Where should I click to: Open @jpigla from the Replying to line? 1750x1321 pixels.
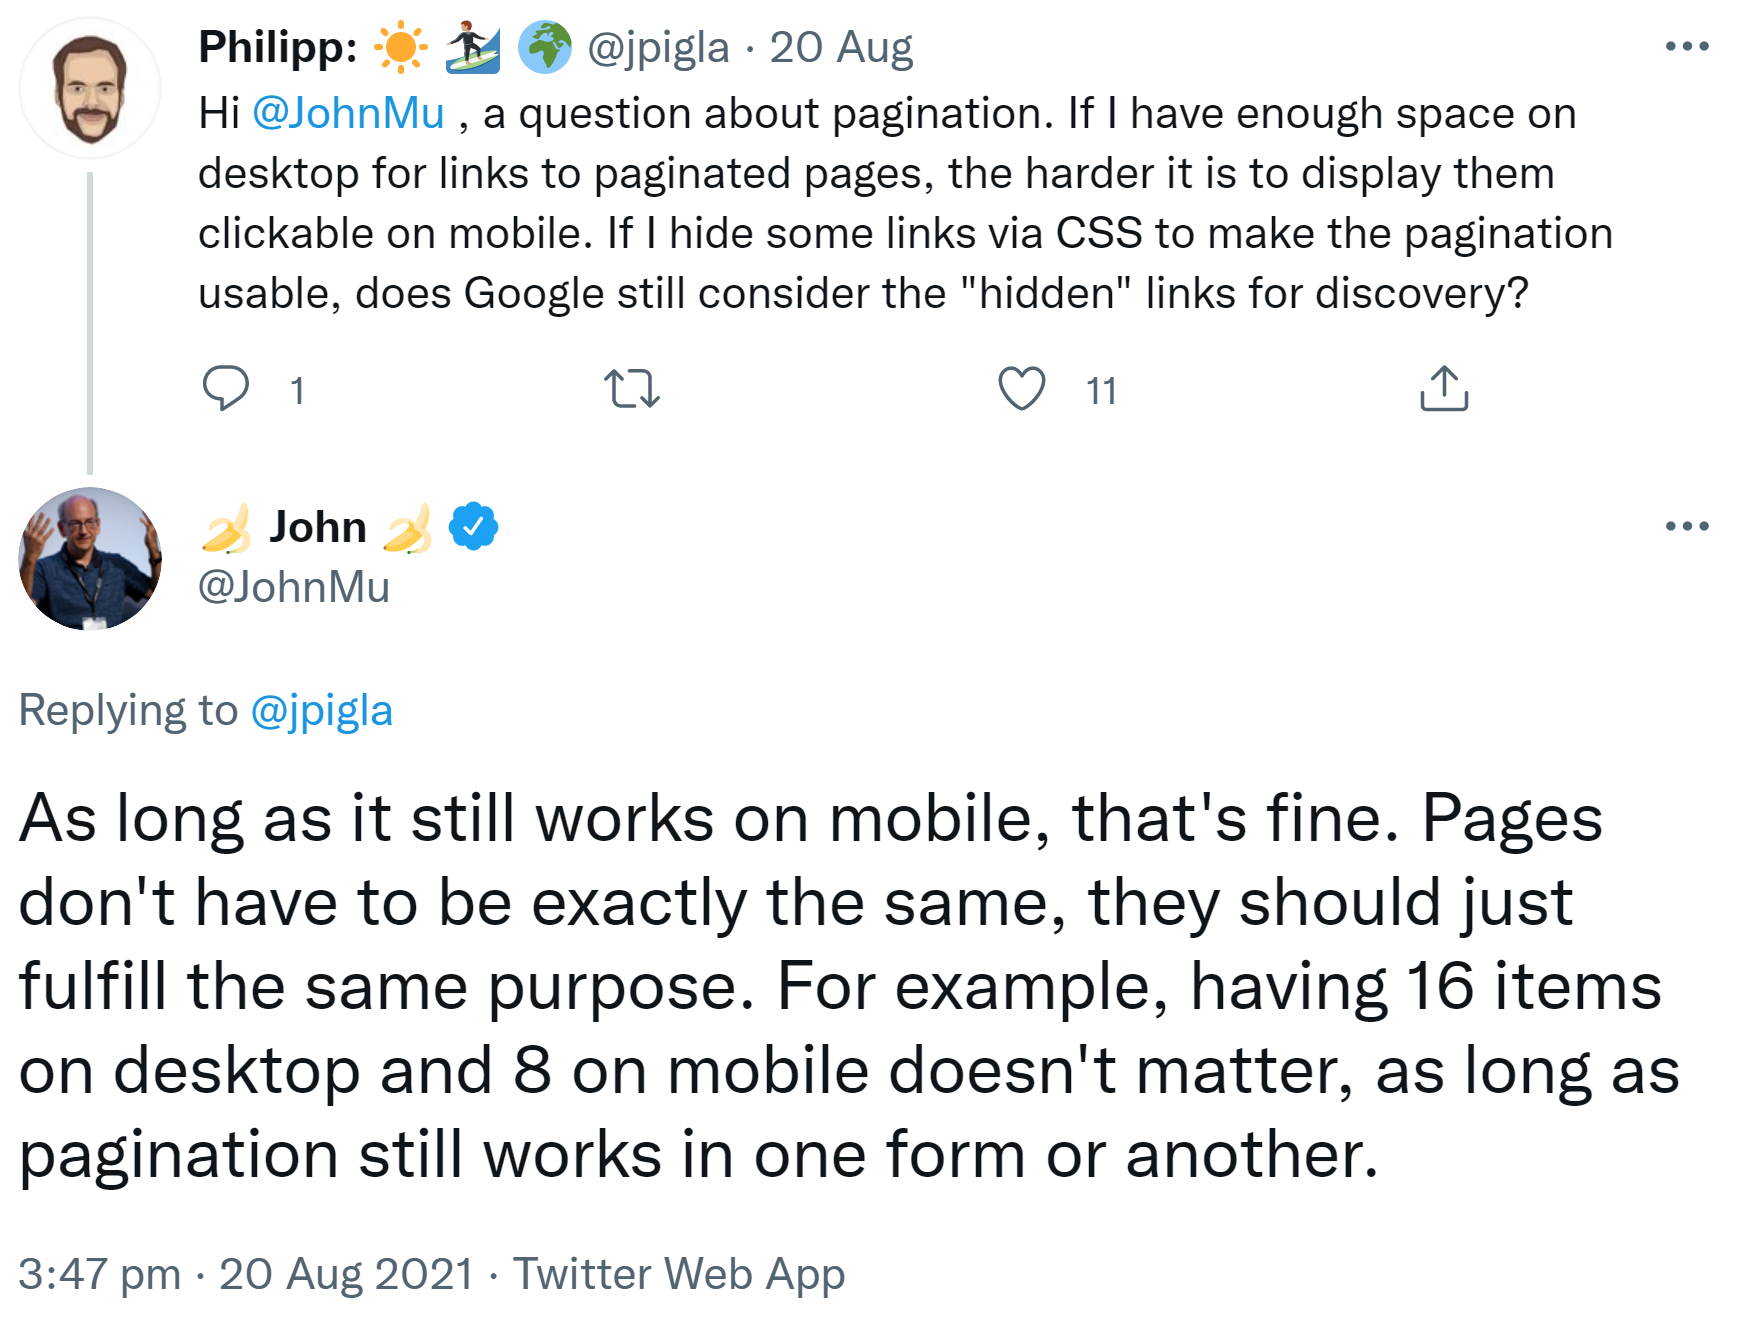click(x=320, y=710)
